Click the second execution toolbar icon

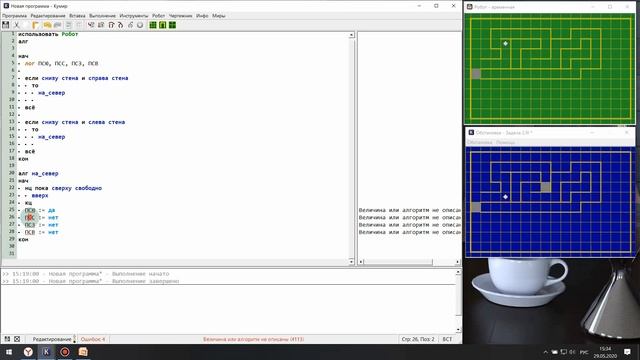click(x=101, y=25)
